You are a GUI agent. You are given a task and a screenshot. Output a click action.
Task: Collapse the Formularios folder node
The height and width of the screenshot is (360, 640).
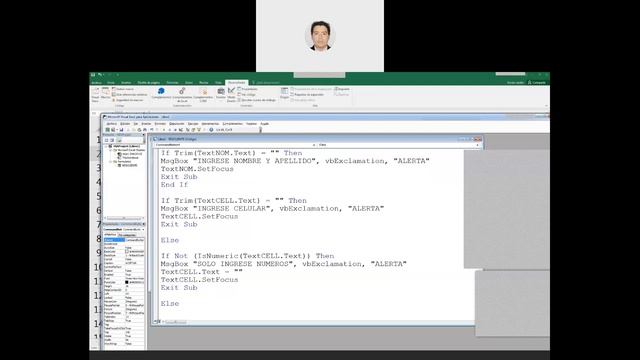pyautogui.click(x=110, y=162)
